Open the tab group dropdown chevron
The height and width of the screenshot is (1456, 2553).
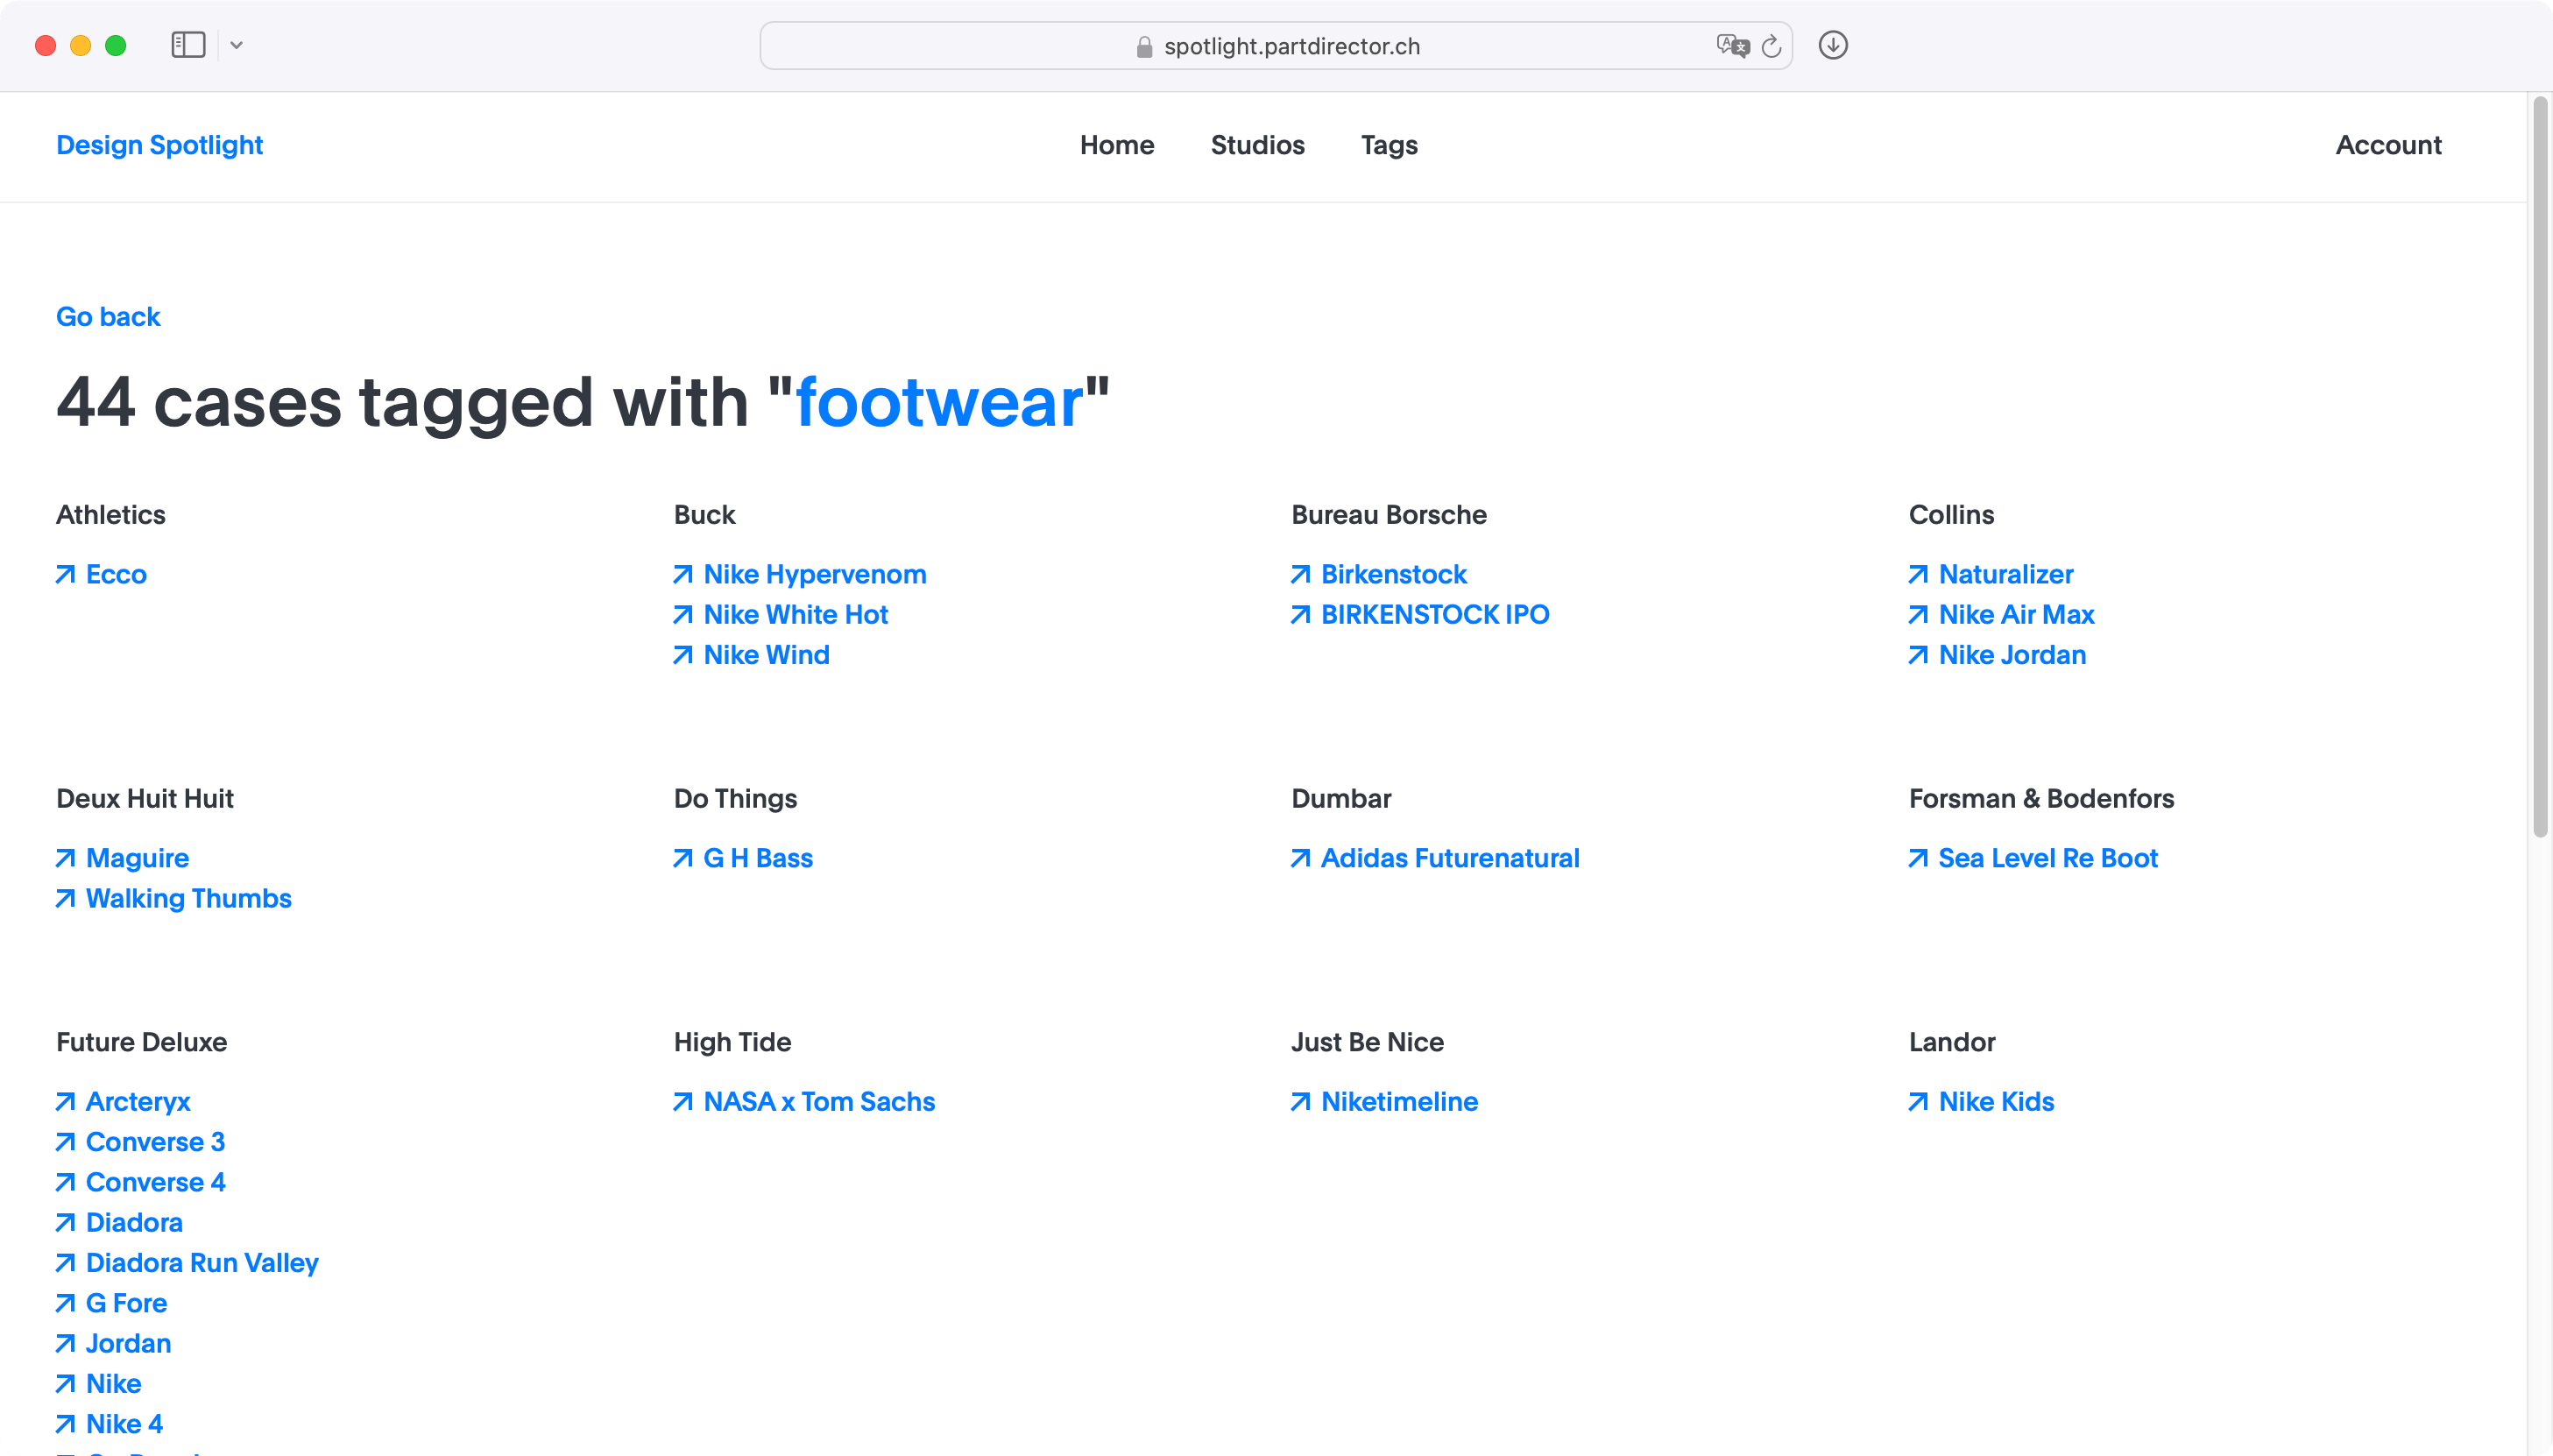coord(236,45)
